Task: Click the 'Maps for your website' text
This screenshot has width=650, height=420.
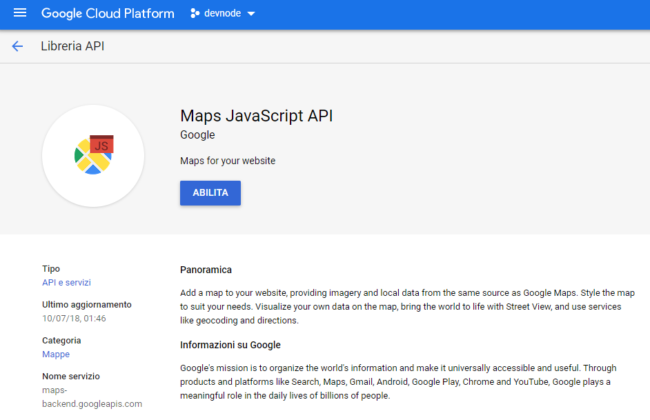Action: click(x=228, y=161)
